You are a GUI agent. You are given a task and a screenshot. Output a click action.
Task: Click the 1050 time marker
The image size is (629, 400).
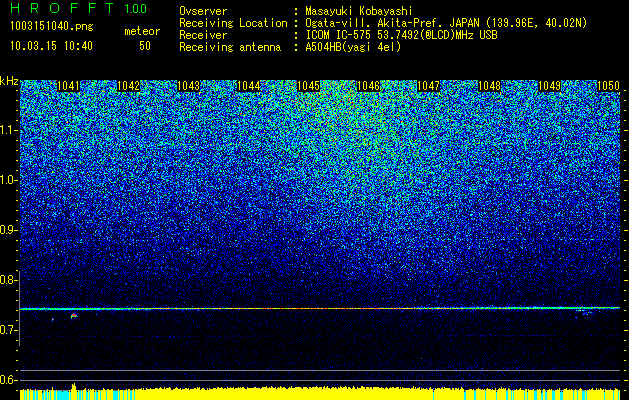point(609,86)
